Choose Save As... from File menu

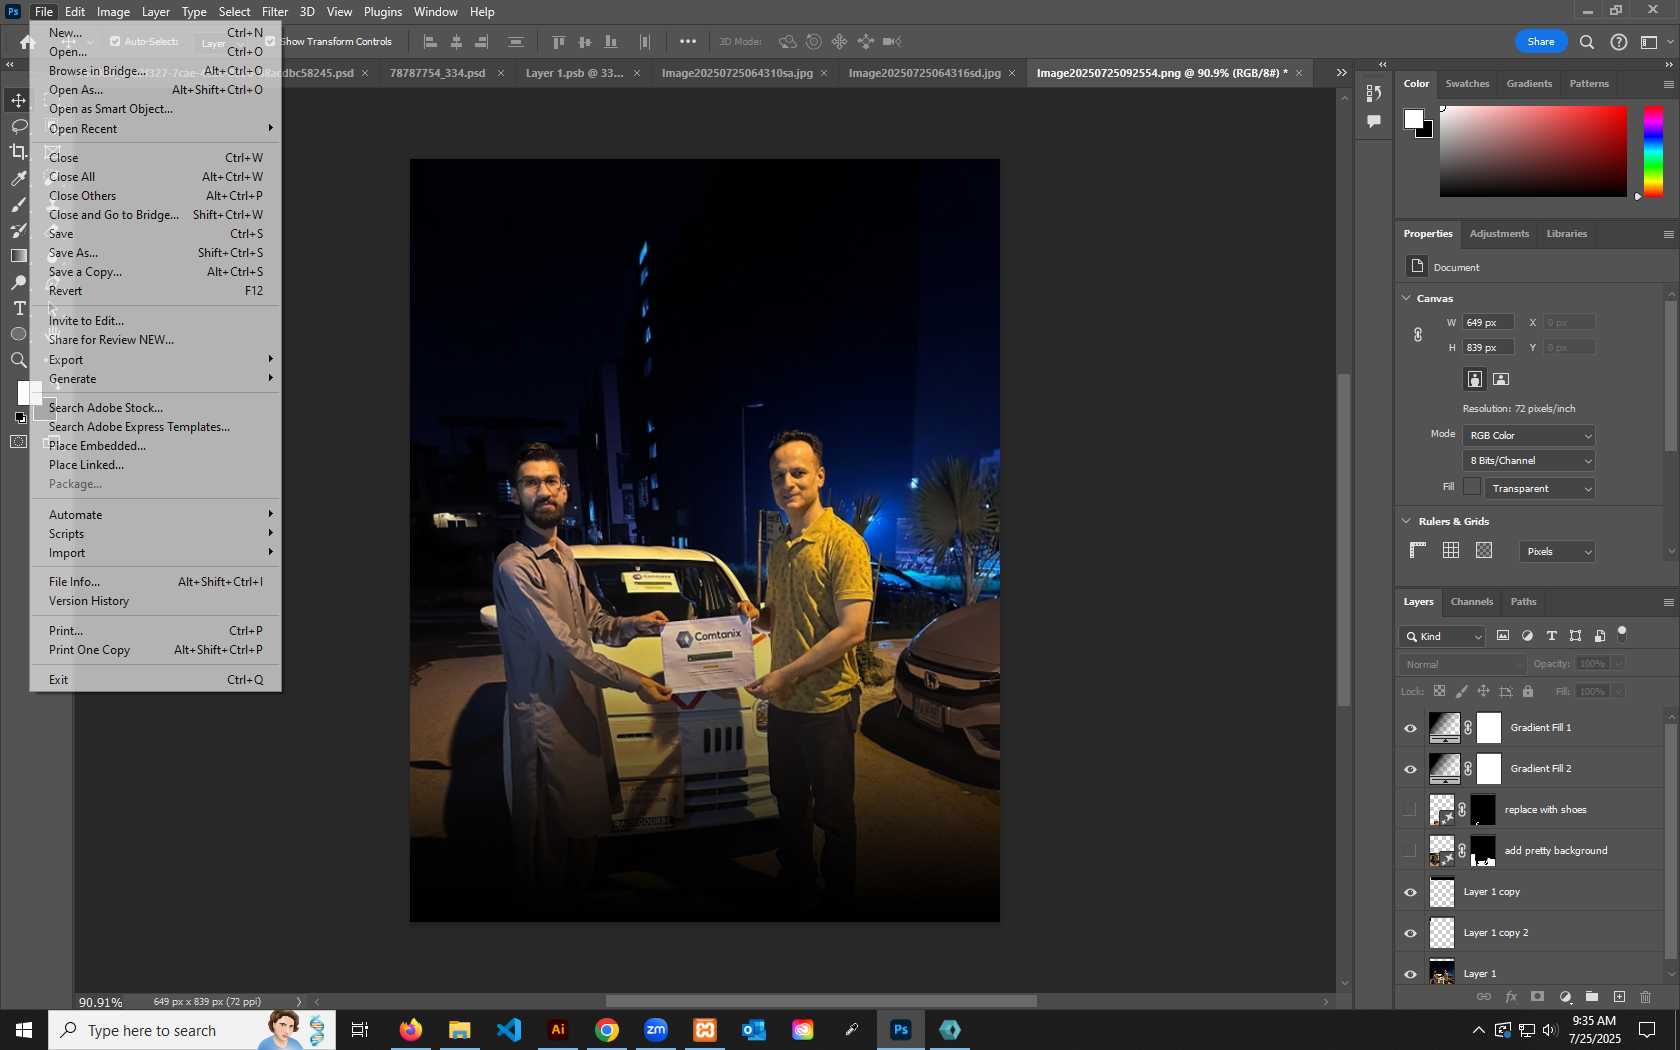tap(156, 253)
